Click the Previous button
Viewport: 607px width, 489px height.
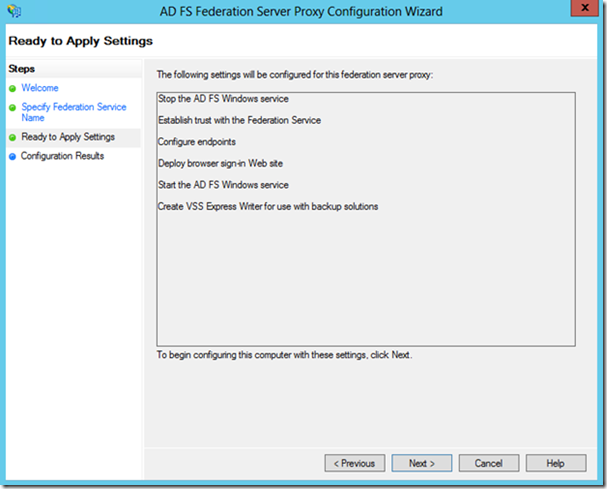[x=355, y=463]
